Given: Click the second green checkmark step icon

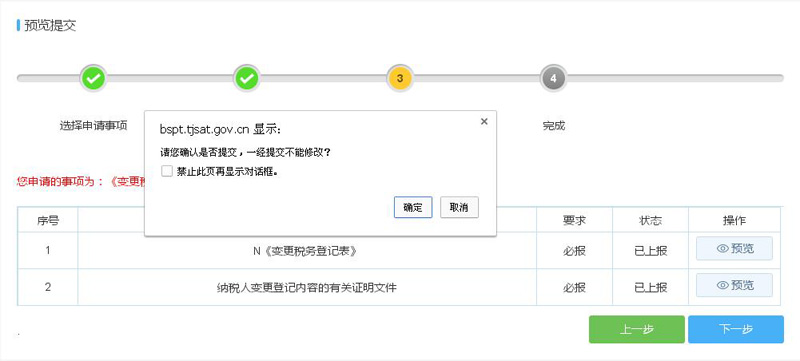Looking at the screenshot, I should click(x=246, y=79).
